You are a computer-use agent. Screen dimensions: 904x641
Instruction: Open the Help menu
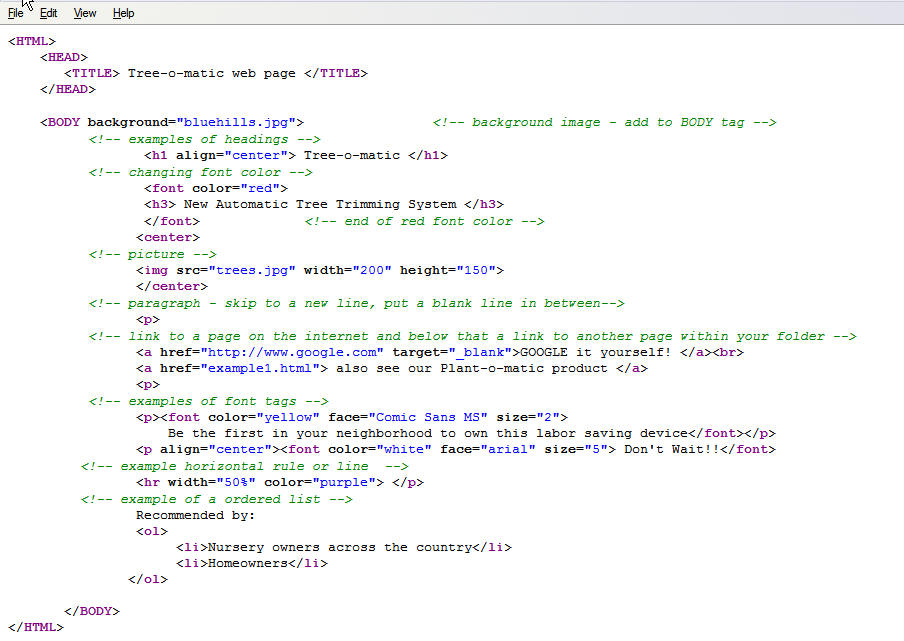123,13
